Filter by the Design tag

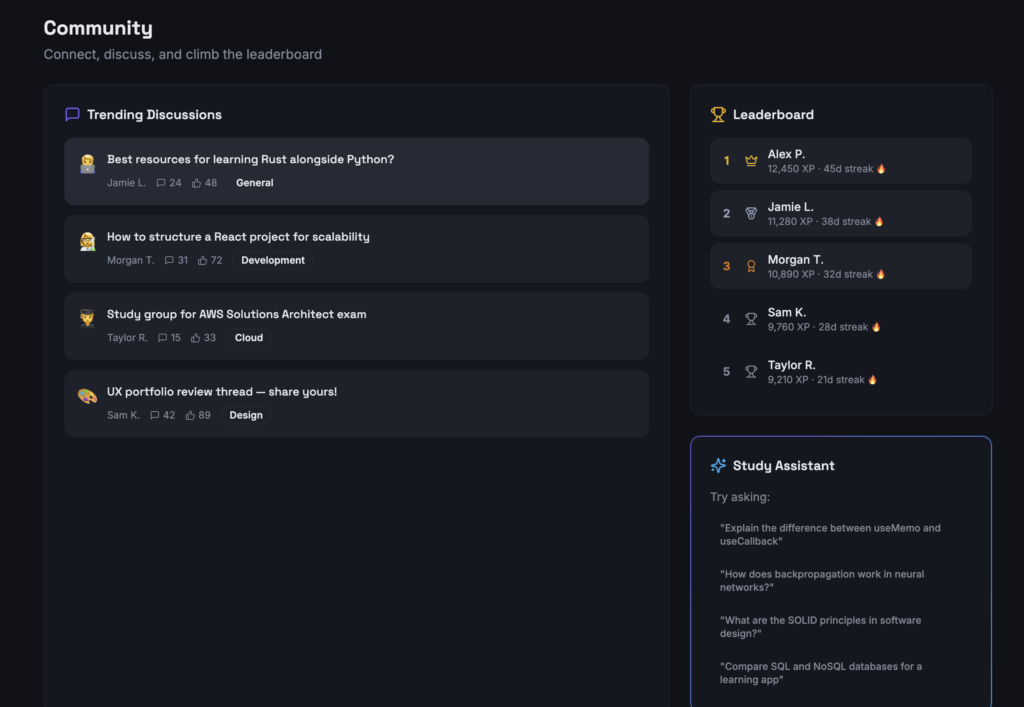point(246,415)
